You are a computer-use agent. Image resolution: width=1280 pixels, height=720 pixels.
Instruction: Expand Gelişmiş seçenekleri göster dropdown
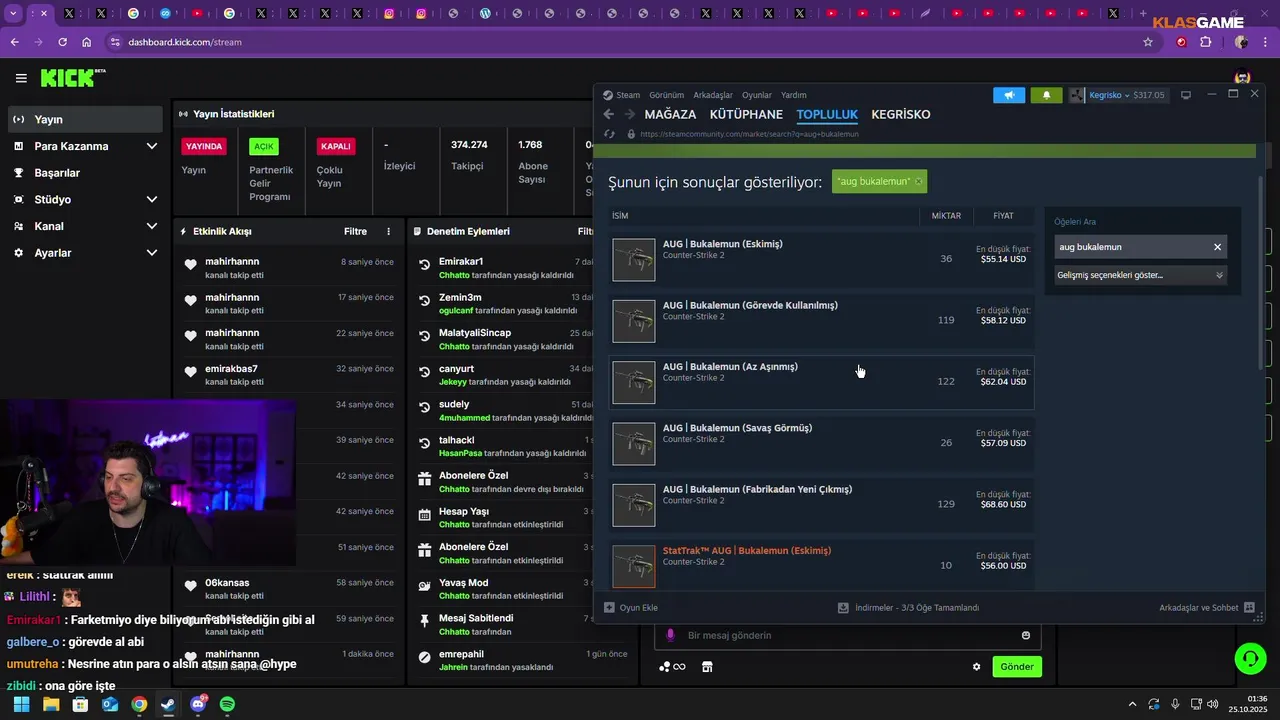pyautogui.click(x=1141, y=275)
